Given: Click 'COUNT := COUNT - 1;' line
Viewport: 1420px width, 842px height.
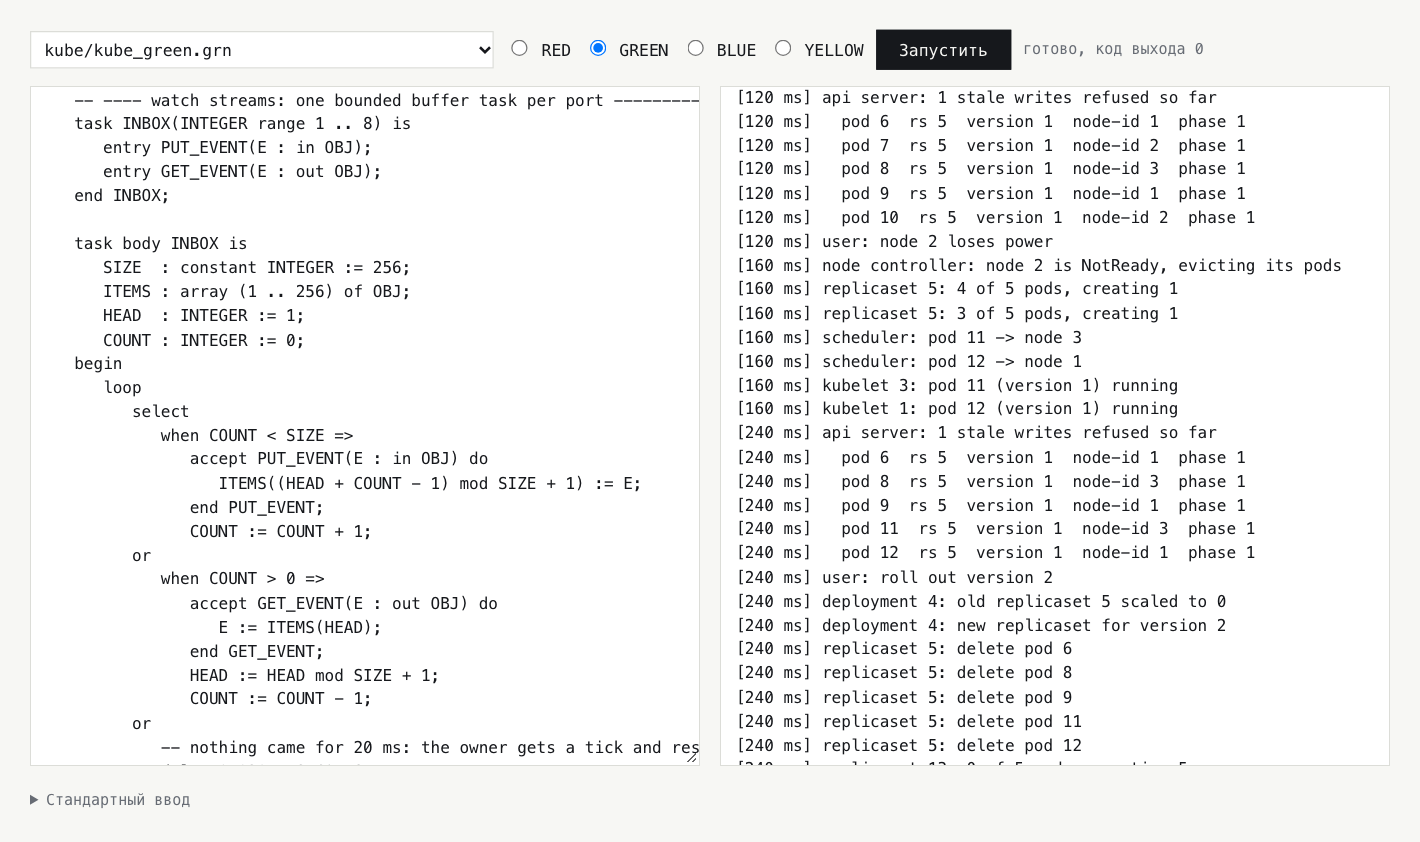Looking at the screenshot, I should (281, 699).
